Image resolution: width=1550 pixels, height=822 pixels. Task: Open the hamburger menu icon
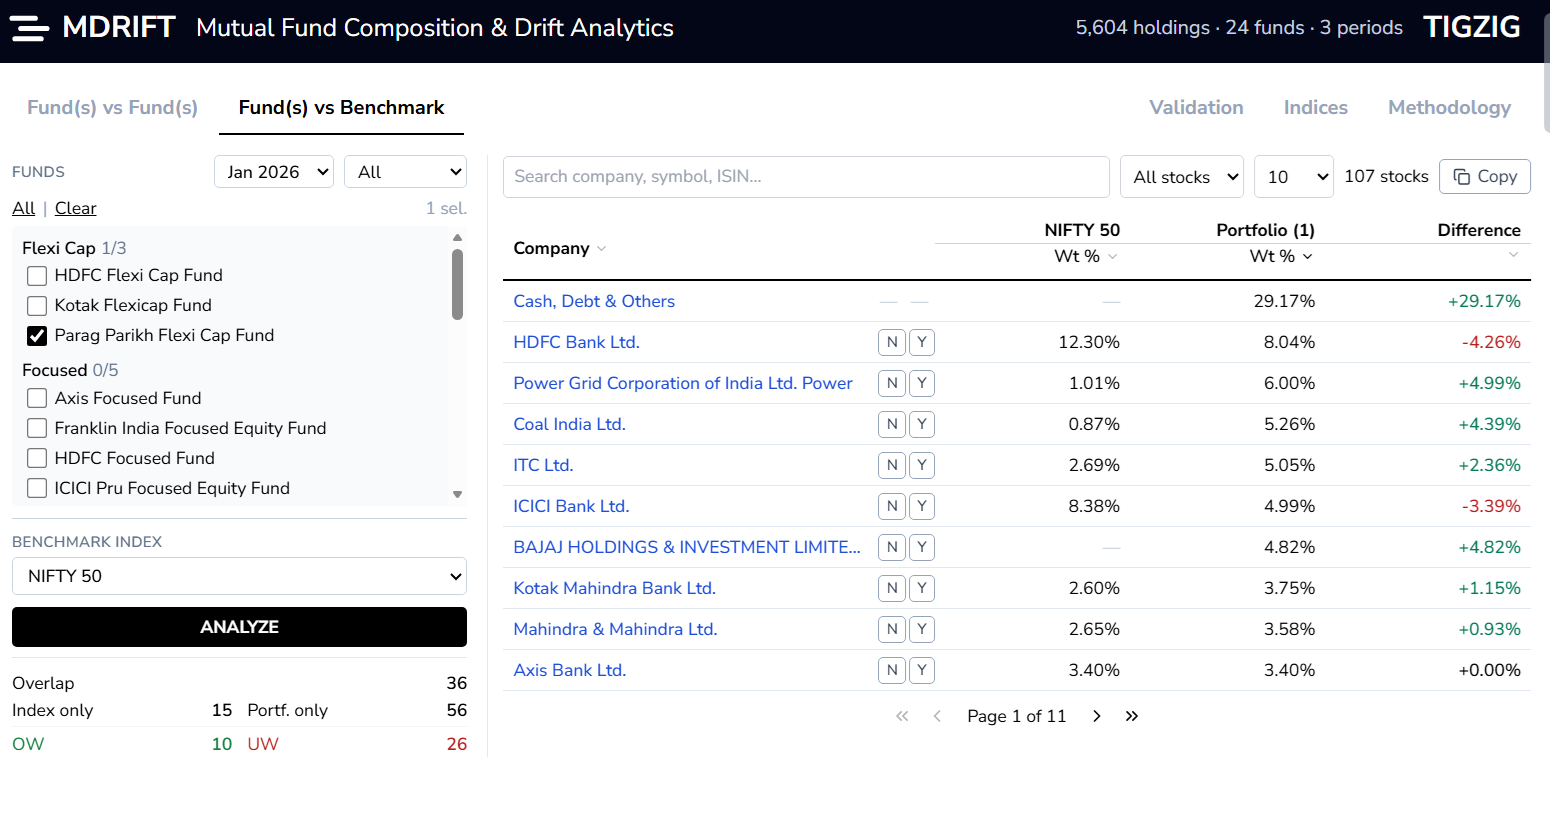click(29, 28)
